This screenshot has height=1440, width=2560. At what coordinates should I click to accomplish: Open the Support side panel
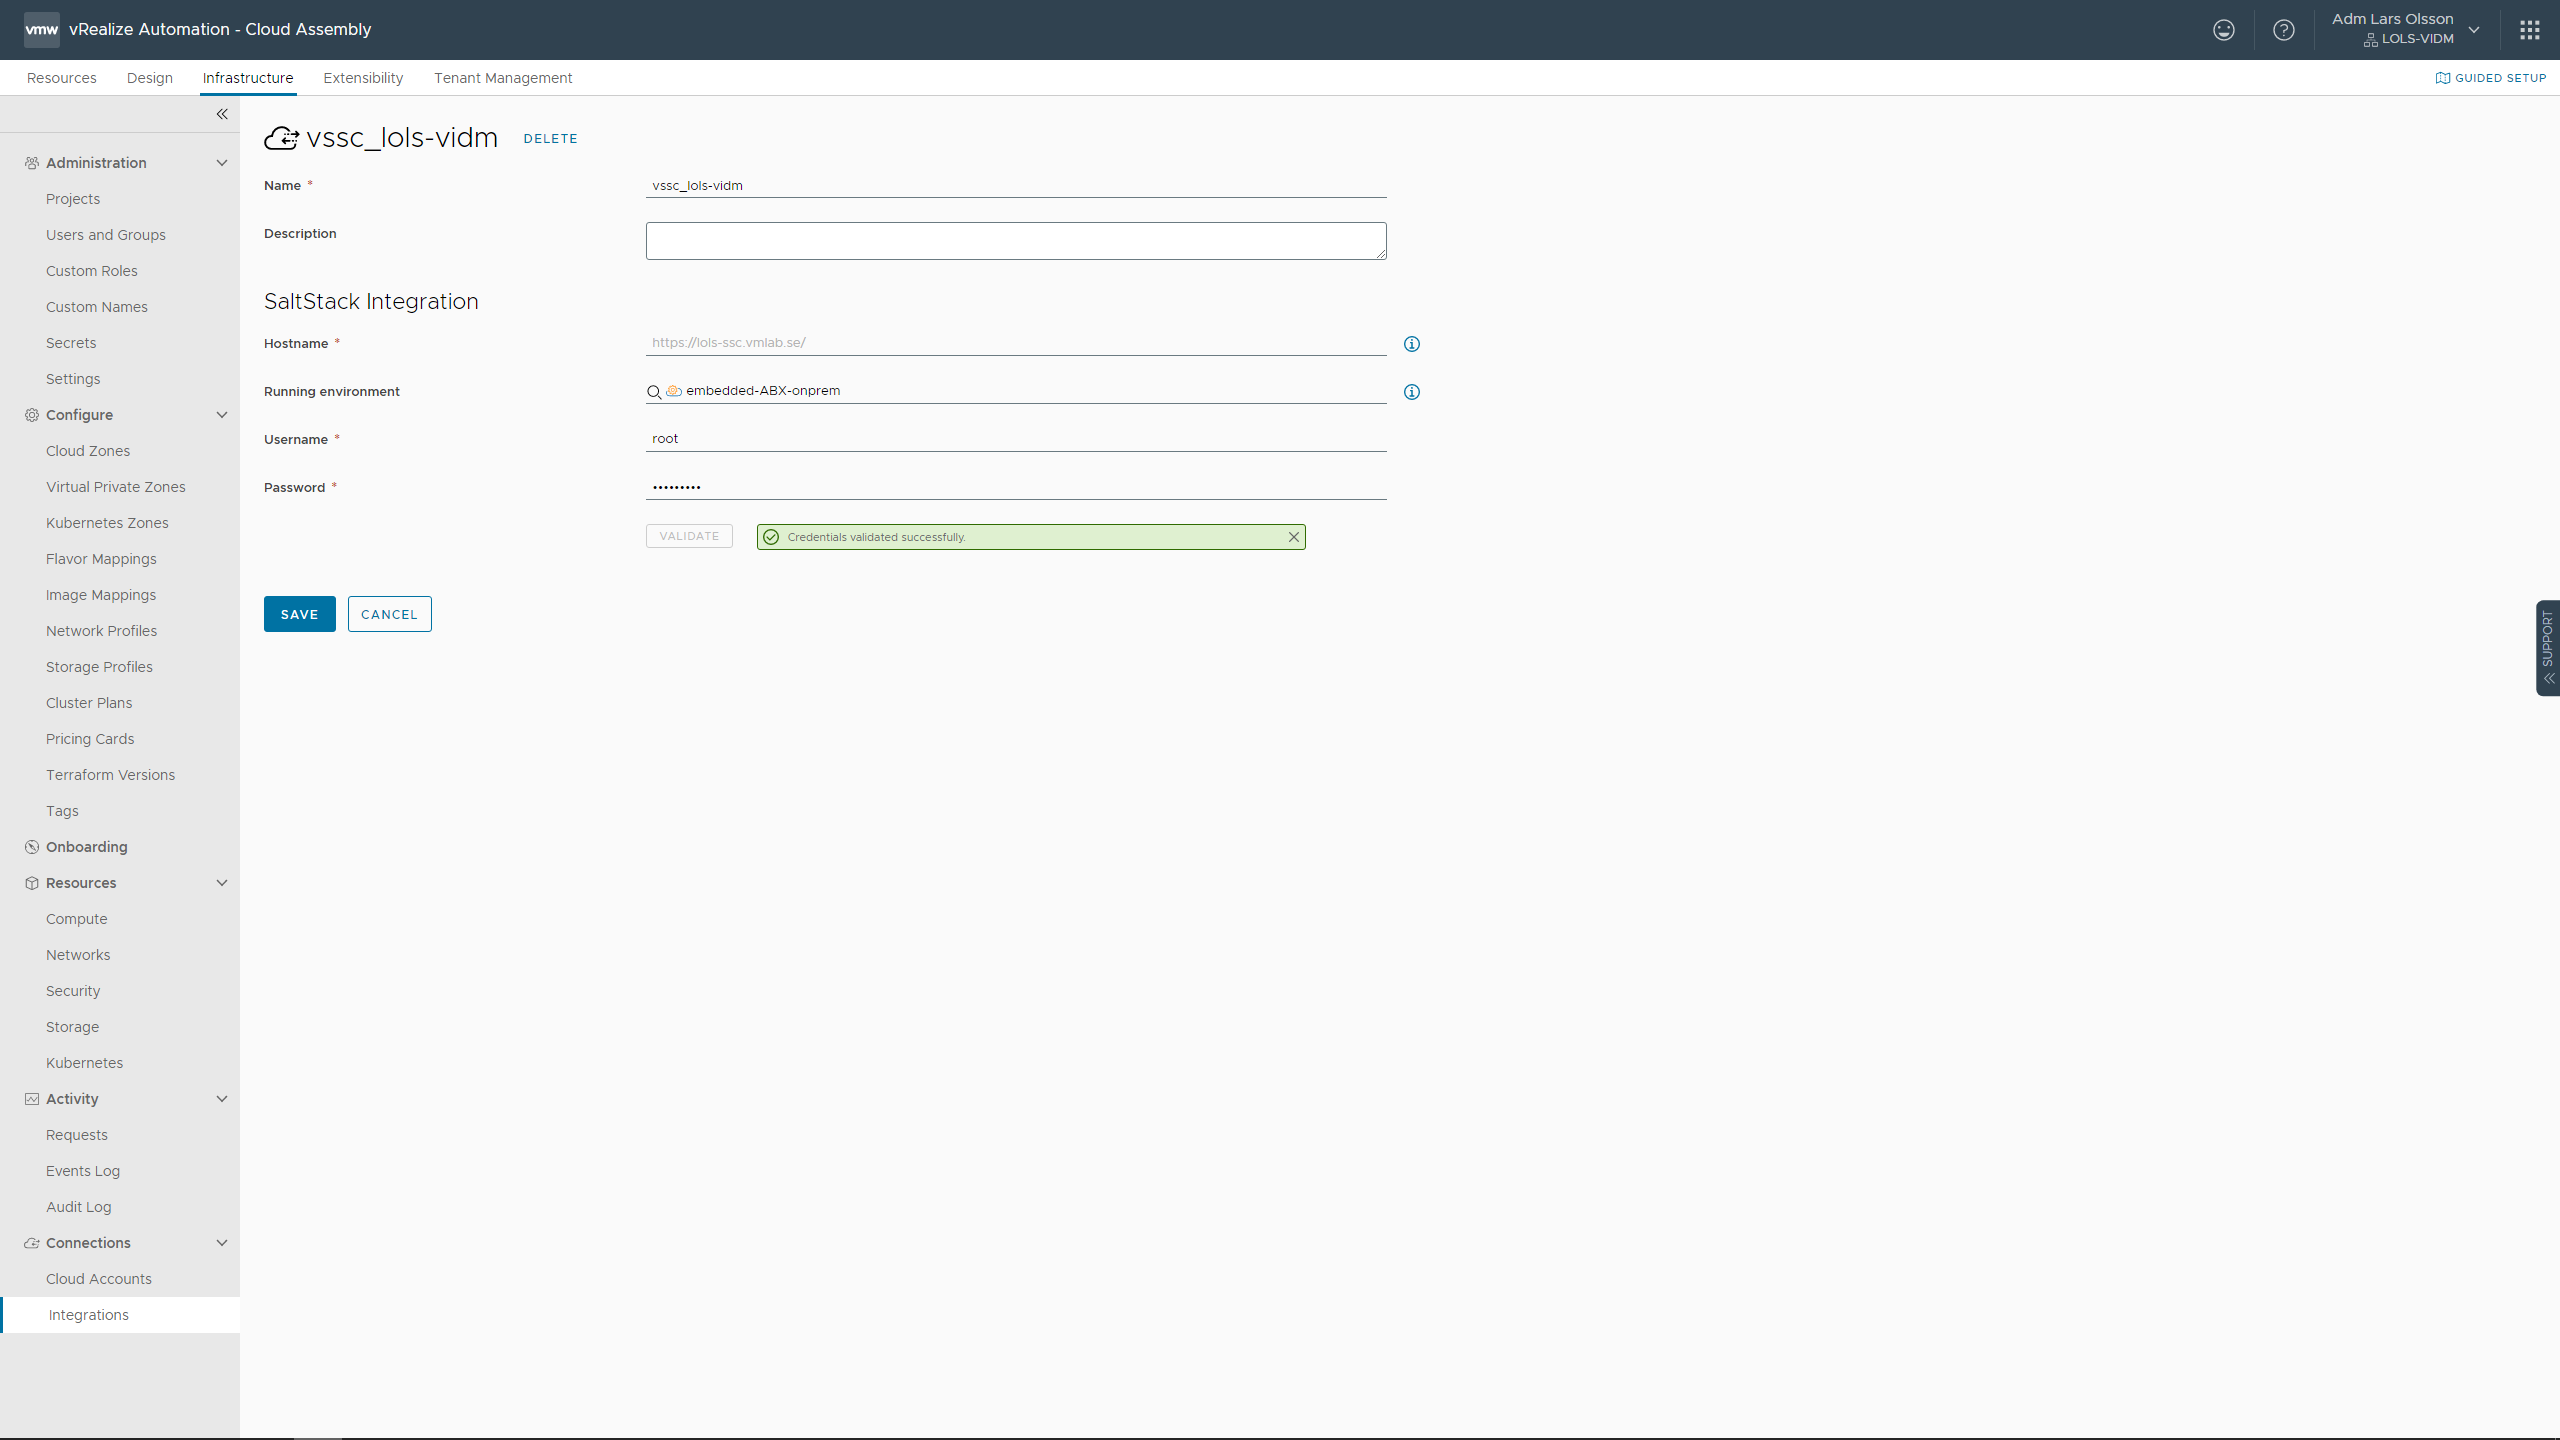pos(2548,648)
